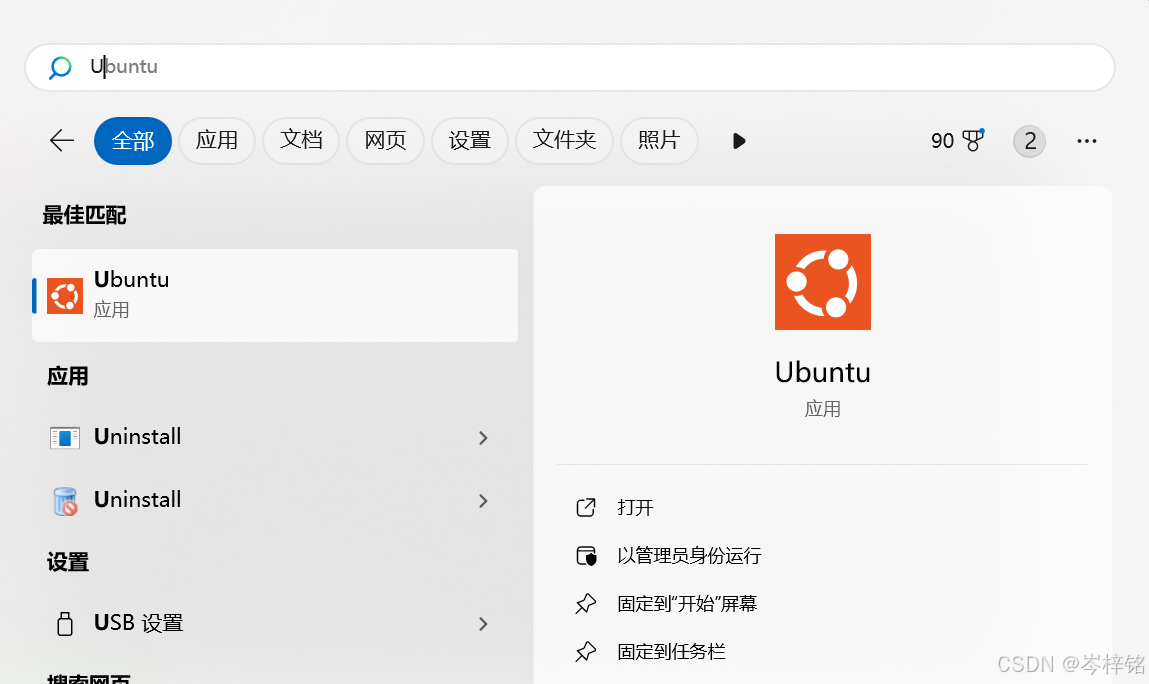Screen dimensions: 1149x684
Task: Click large Ubuntu logo in preview
Action: (x=823, y=282)
